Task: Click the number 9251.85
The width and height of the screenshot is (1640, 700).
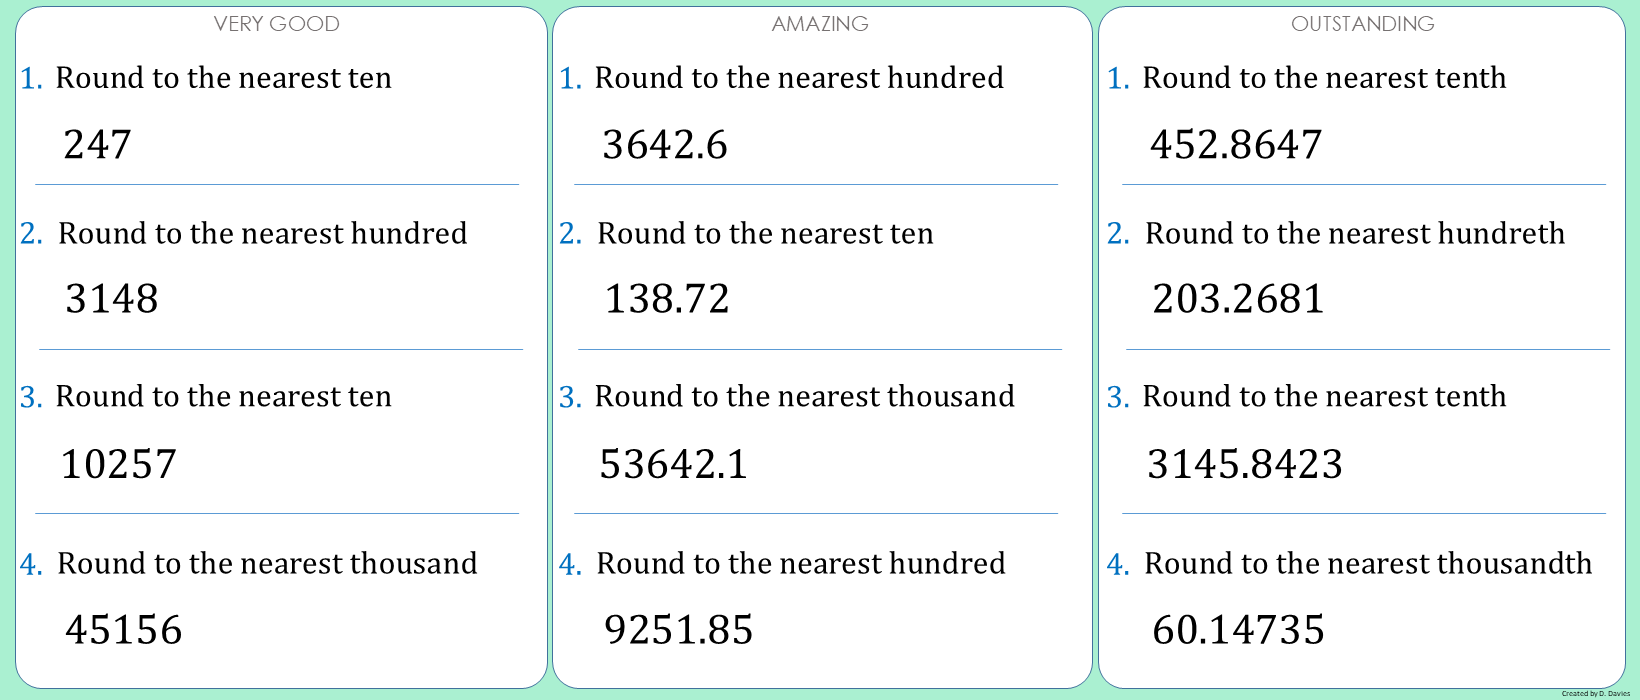Action: coord(679,630)
